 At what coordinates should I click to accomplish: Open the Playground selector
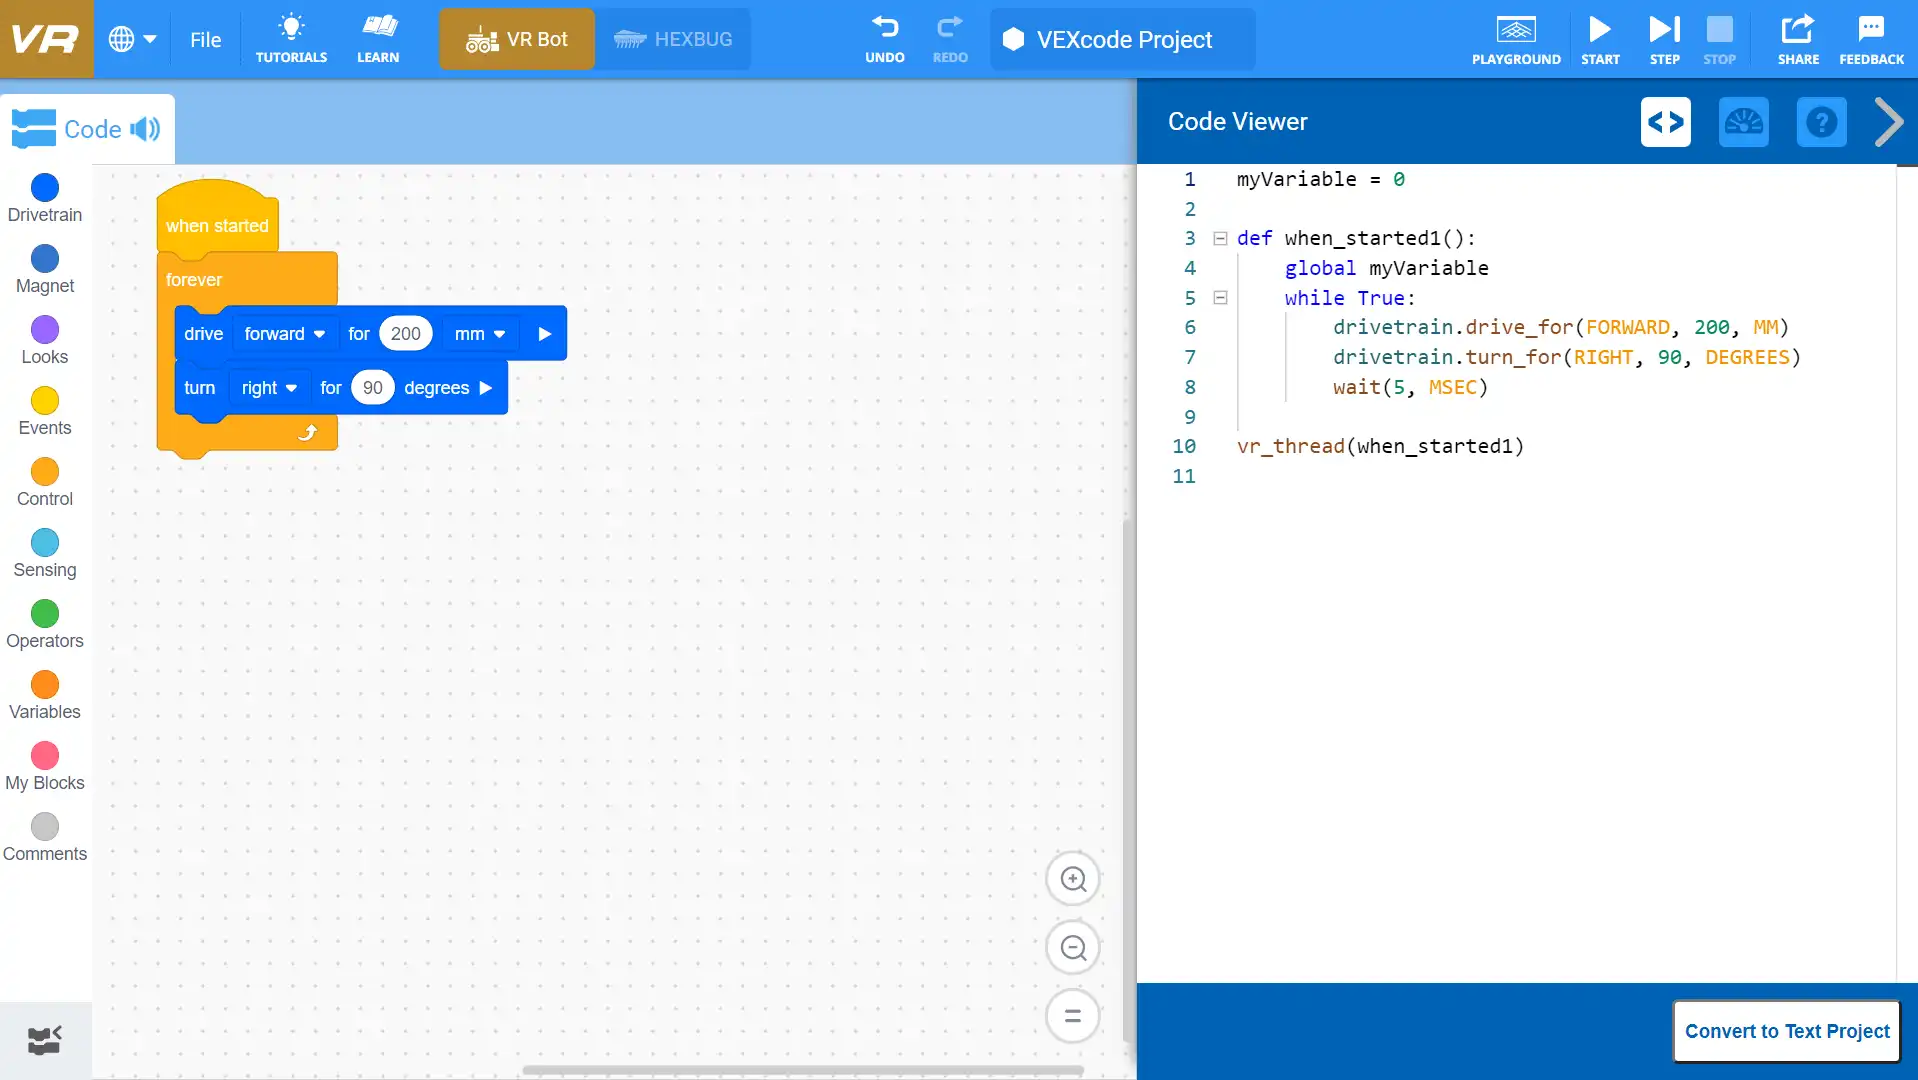(x=1515, y=39)
